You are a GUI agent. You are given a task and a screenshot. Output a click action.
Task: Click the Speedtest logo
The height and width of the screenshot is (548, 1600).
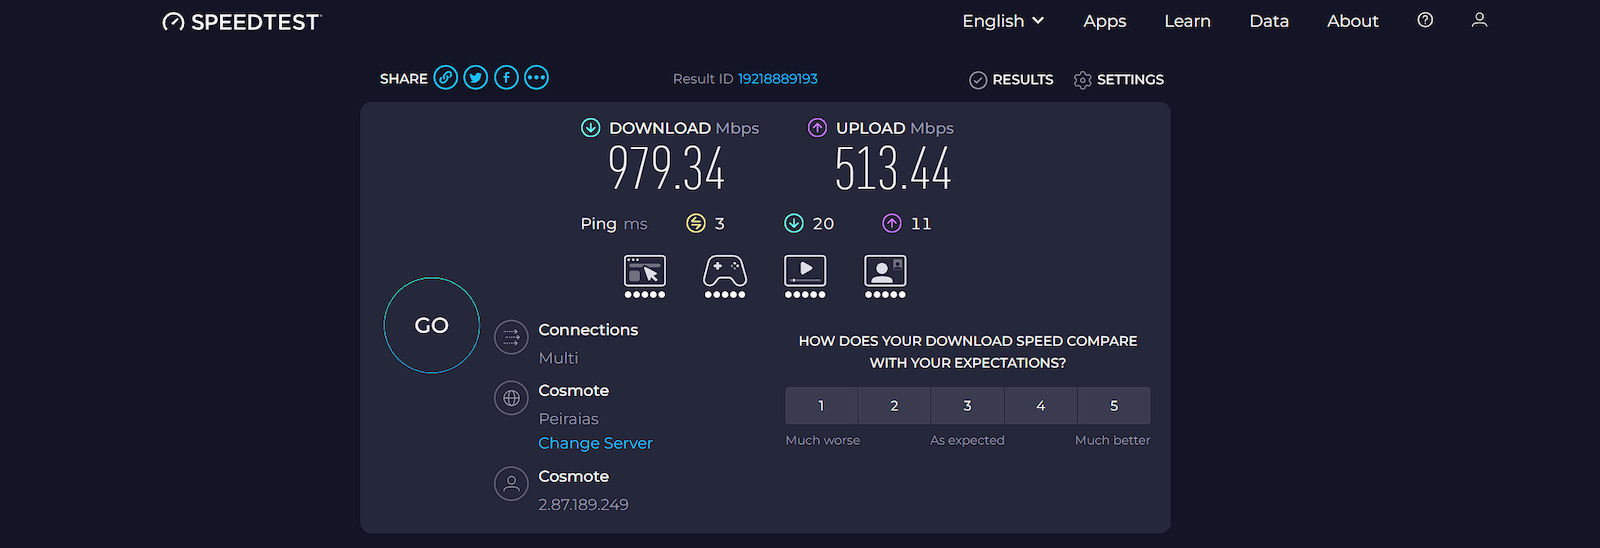242,21
